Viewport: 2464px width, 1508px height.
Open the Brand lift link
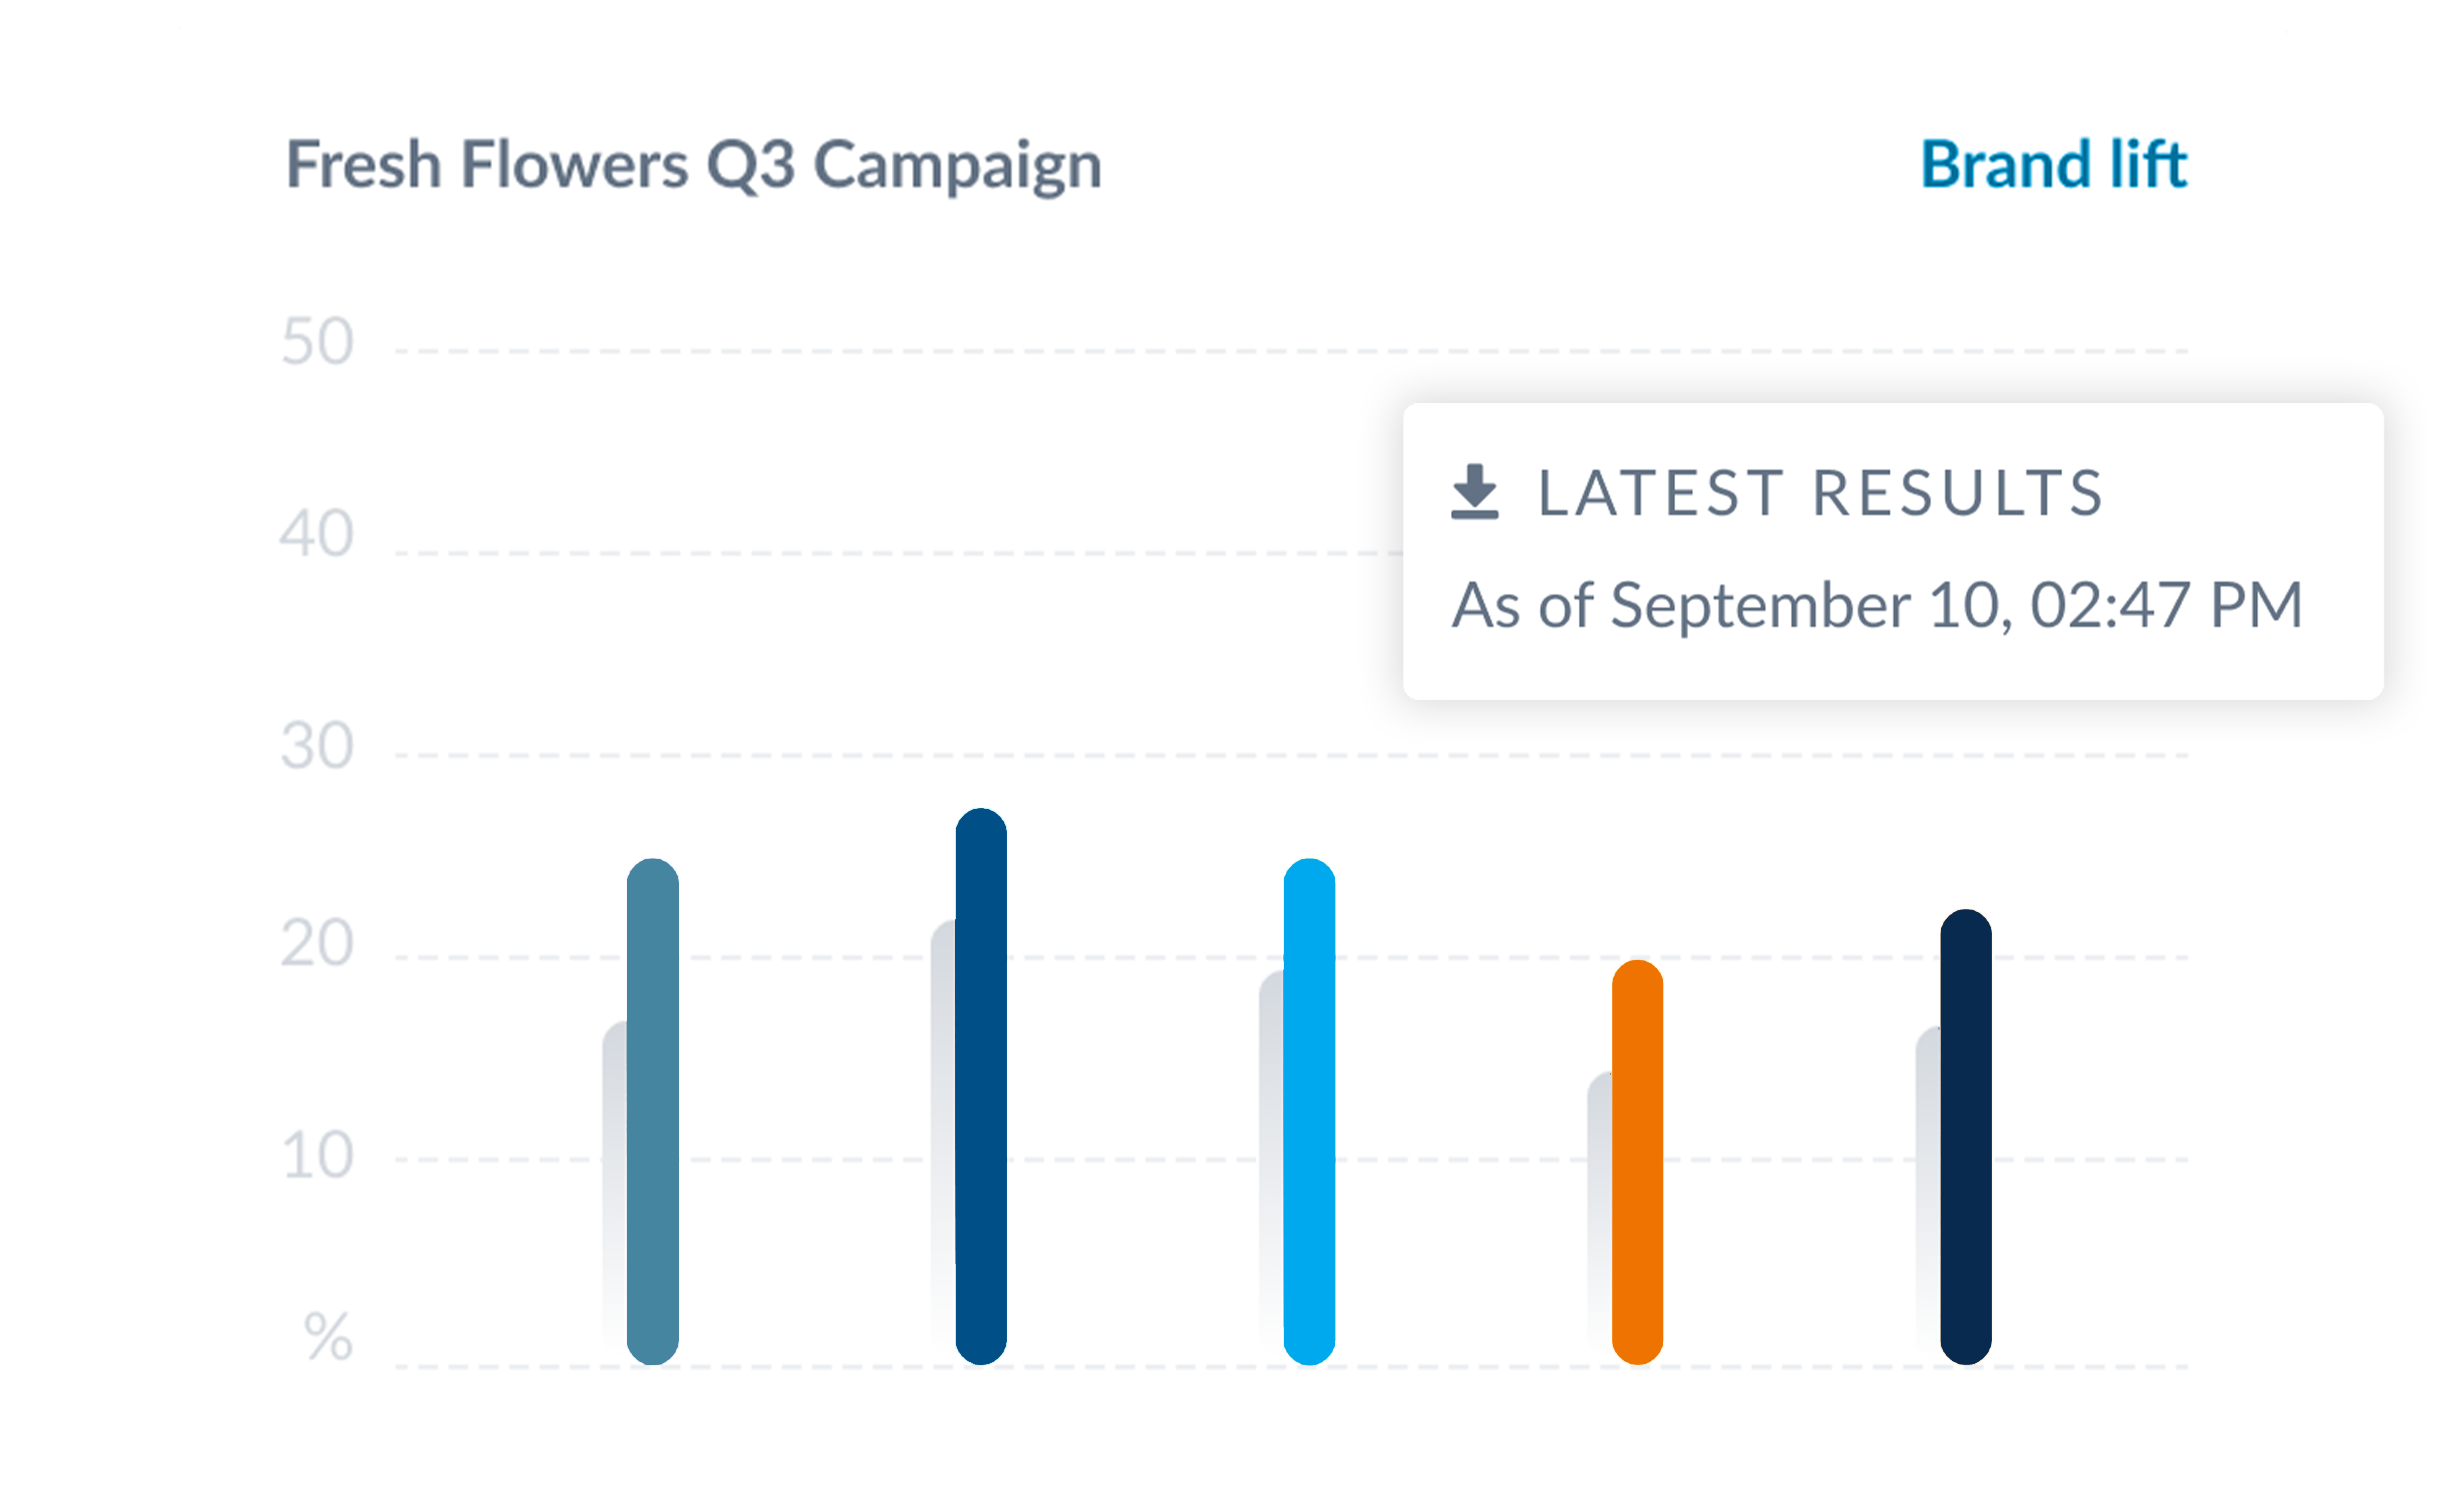click(2054, 164)
